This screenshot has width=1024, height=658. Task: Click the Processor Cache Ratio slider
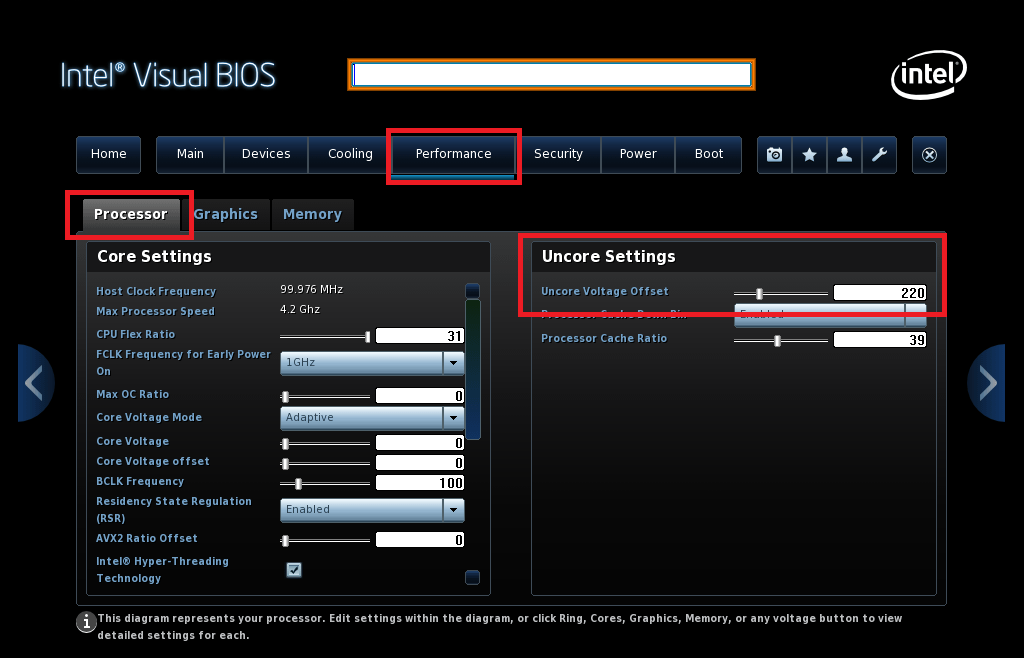click(x=781, y=341)
